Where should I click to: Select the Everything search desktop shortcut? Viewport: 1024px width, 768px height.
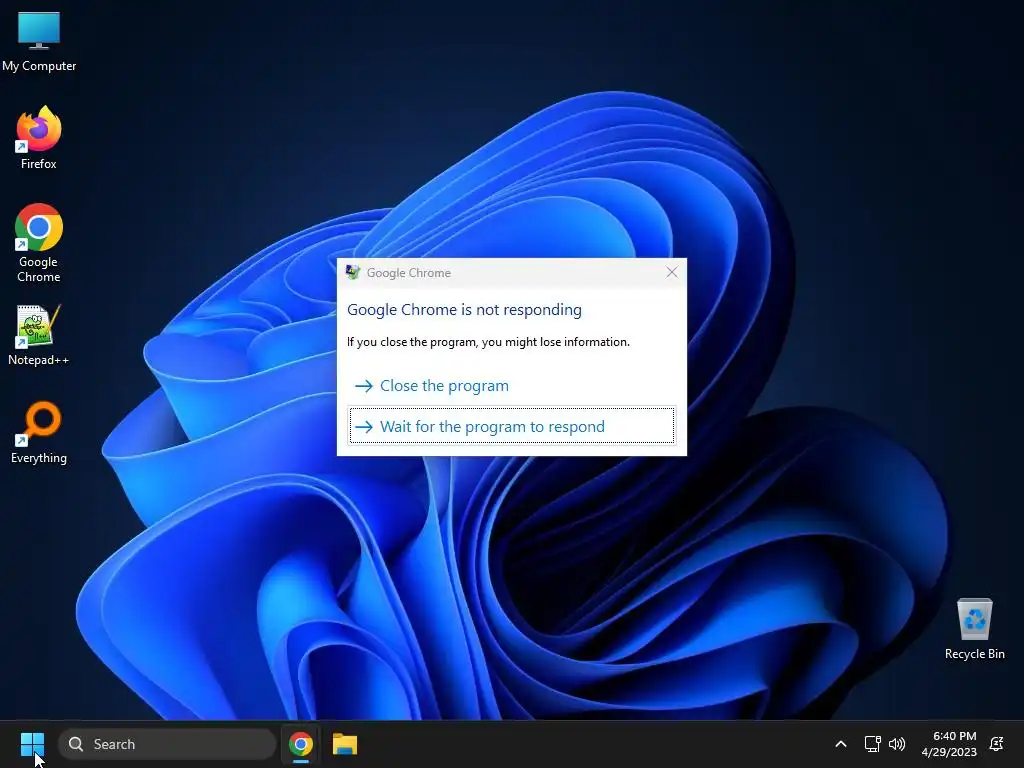click(39, 432)
